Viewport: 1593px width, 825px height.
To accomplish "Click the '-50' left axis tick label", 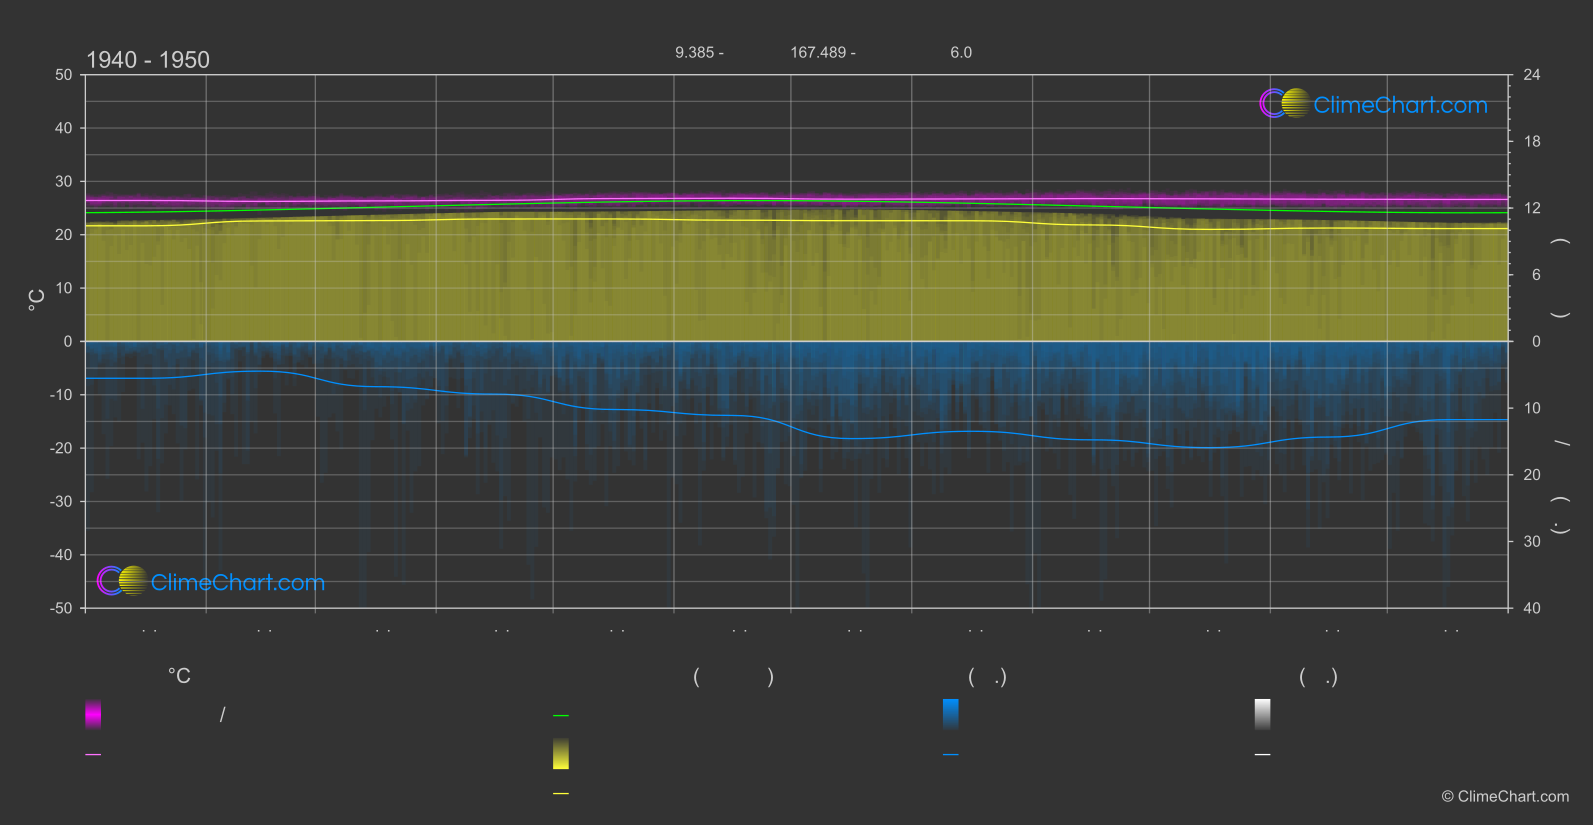I will pyautogui.click(x=61, y=608).
